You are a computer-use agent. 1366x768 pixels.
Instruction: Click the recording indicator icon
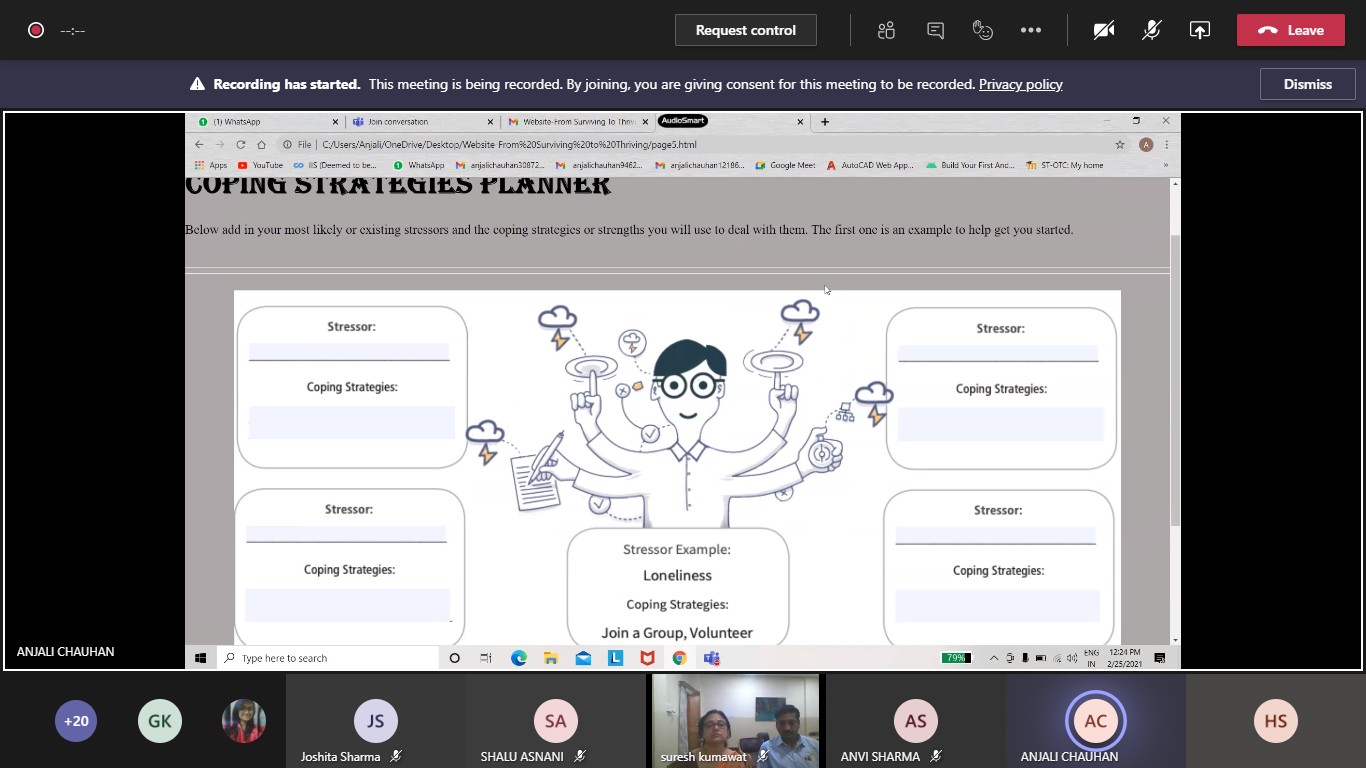click(x=36, y=30)
